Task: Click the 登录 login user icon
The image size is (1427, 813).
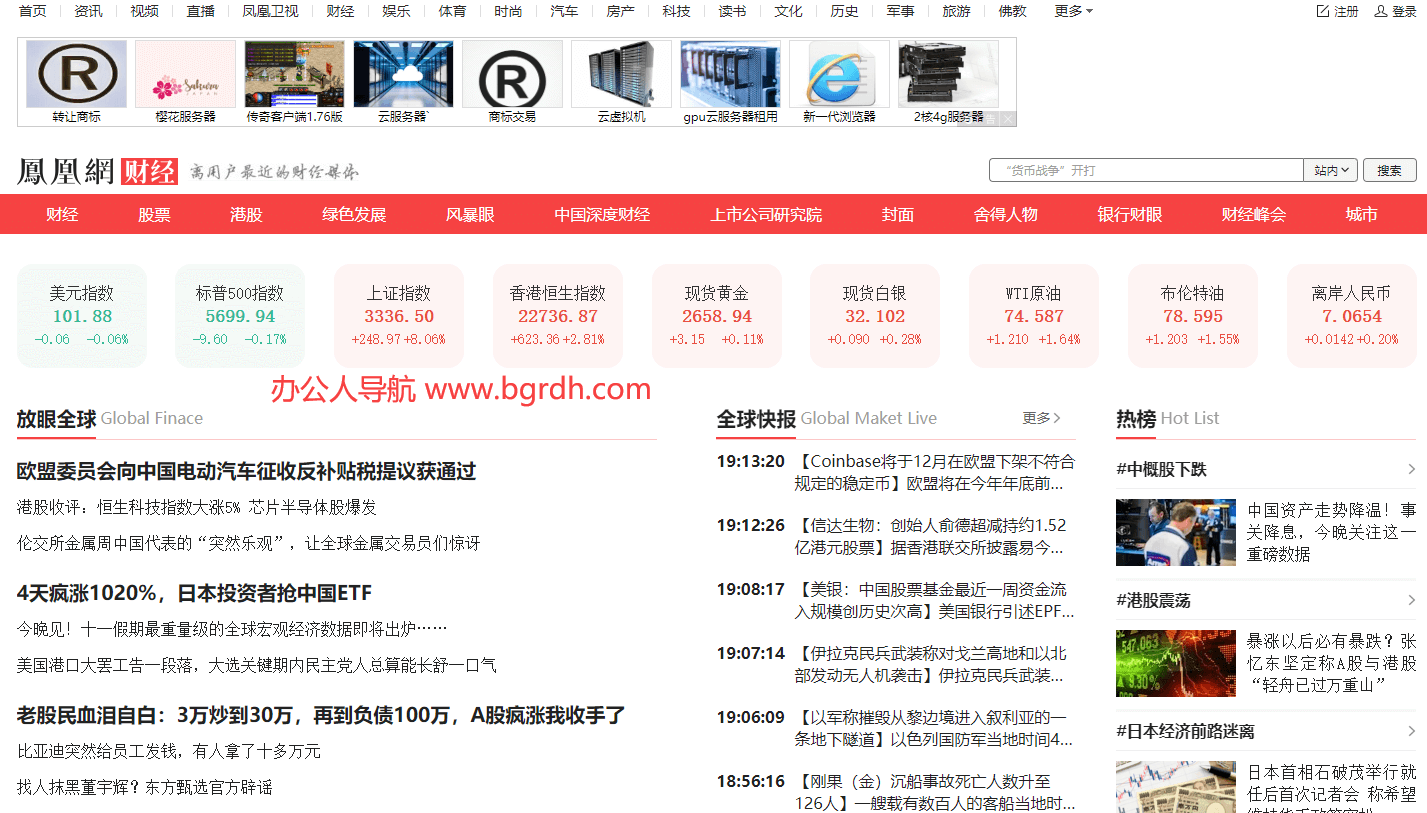Action: click(x=1381, y=11)
